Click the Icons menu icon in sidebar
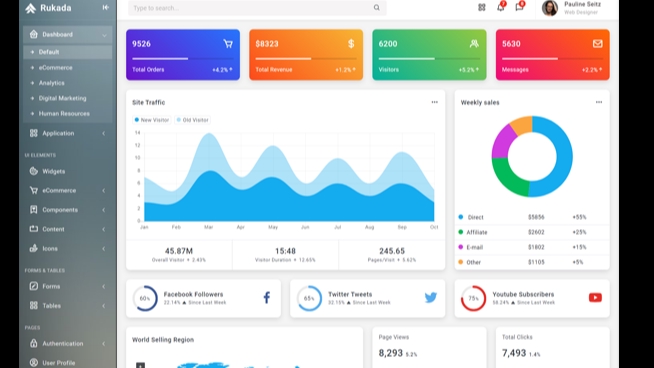This screenshot has height=368, width=654. coord(33,248)
